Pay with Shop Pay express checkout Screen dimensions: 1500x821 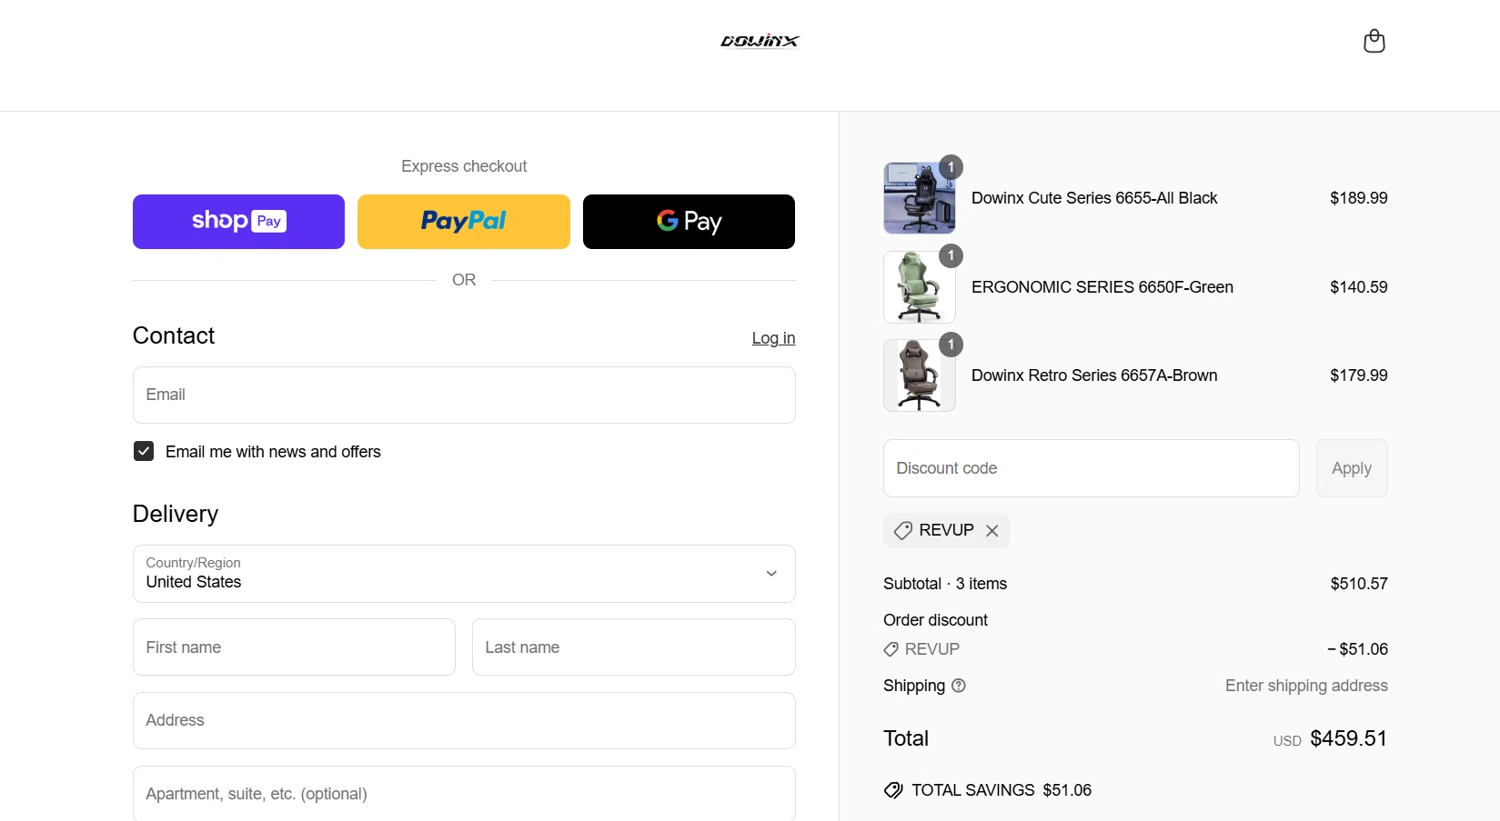239,222
